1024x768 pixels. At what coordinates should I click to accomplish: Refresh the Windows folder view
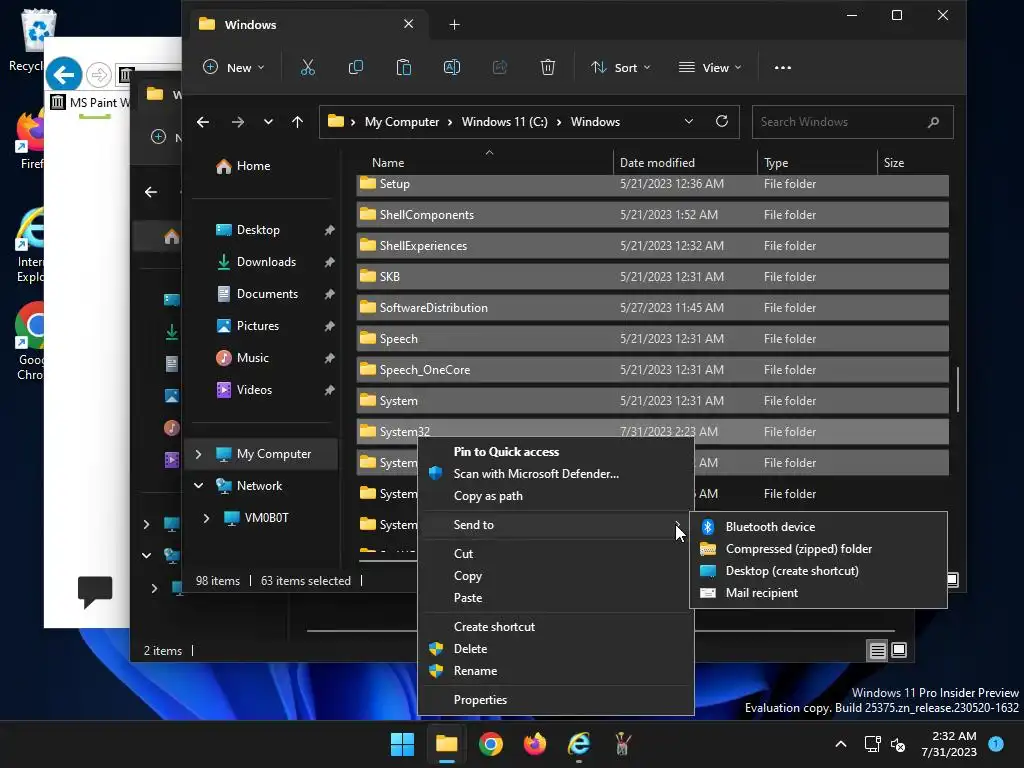(x=722, y=121)
